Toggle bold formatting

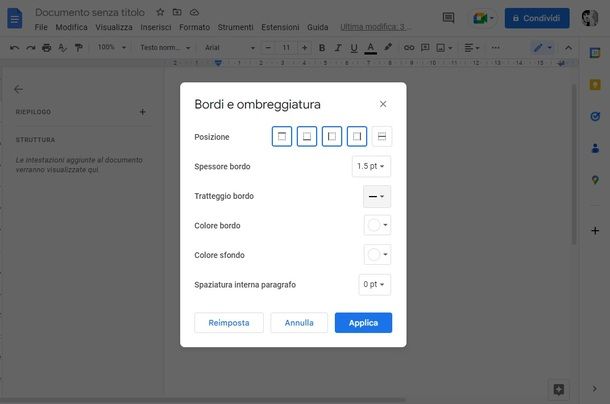322,47
